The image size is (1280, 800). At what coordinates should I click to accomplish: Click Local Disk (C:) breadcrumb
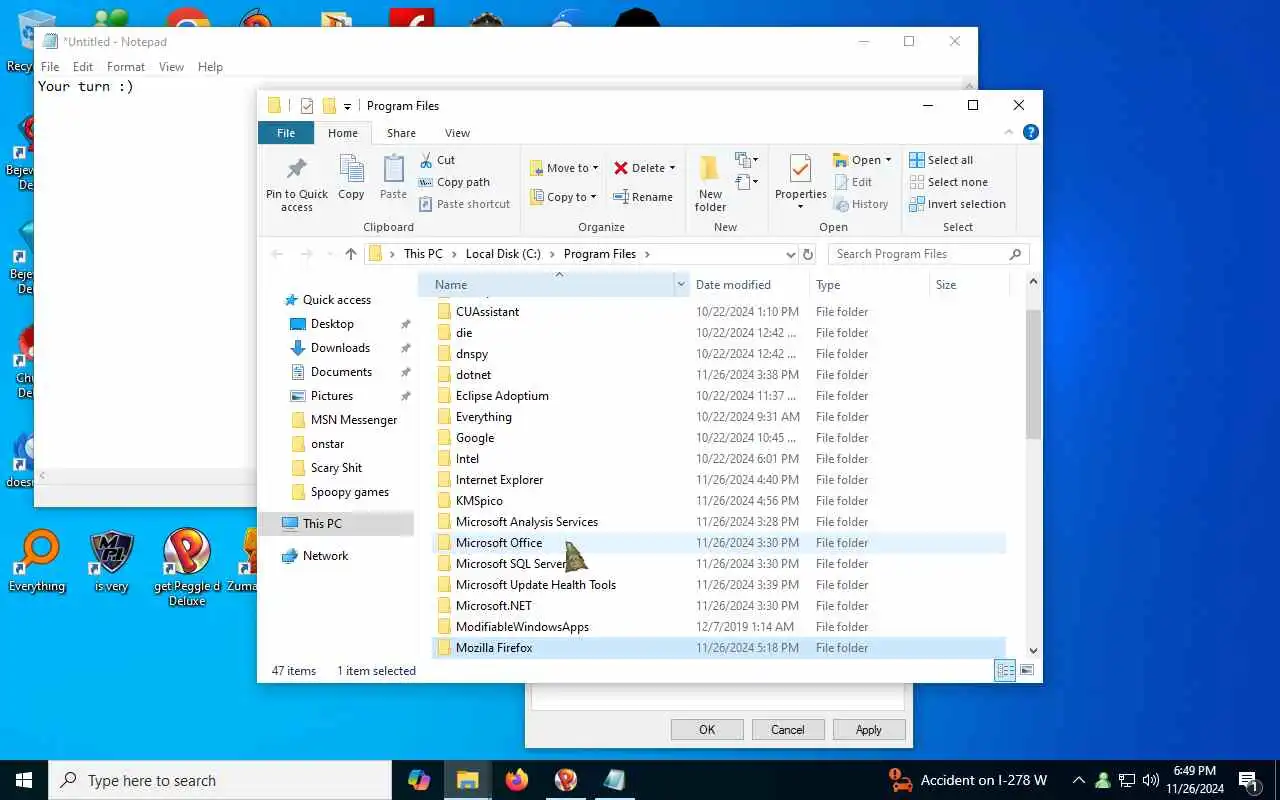click(503, 254)
